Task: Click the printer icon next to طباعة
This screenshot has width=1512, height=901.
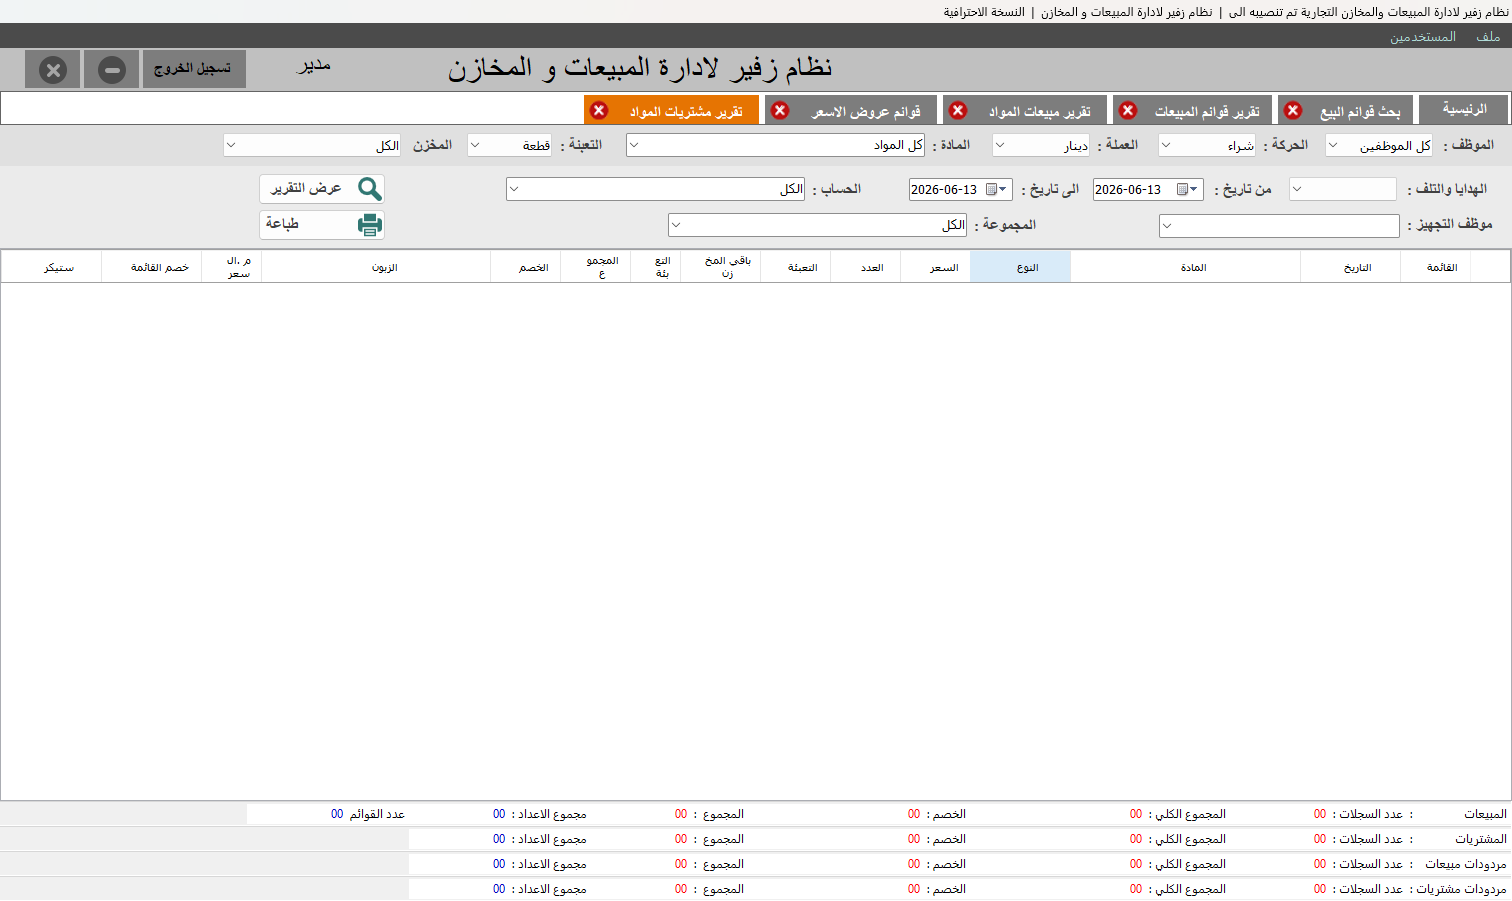Action: tap(370, 225)
